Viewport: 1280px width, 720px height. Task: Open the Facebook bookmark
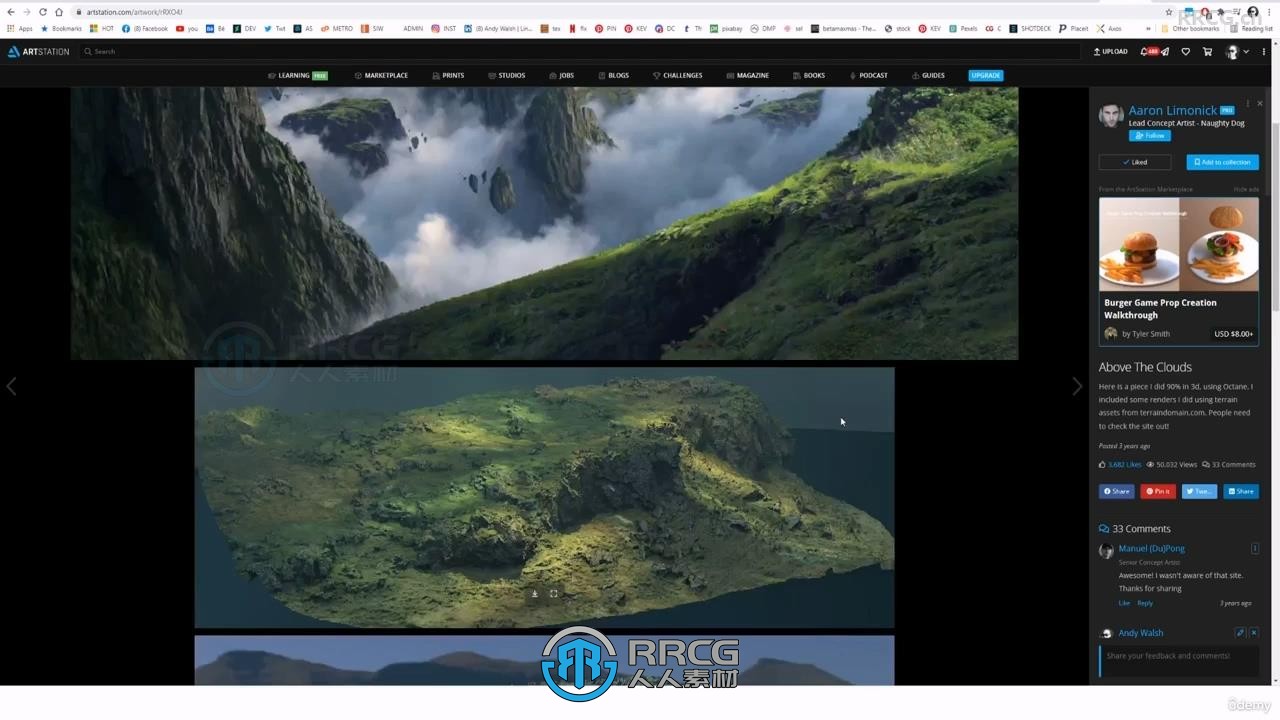(x=145, y=29)
